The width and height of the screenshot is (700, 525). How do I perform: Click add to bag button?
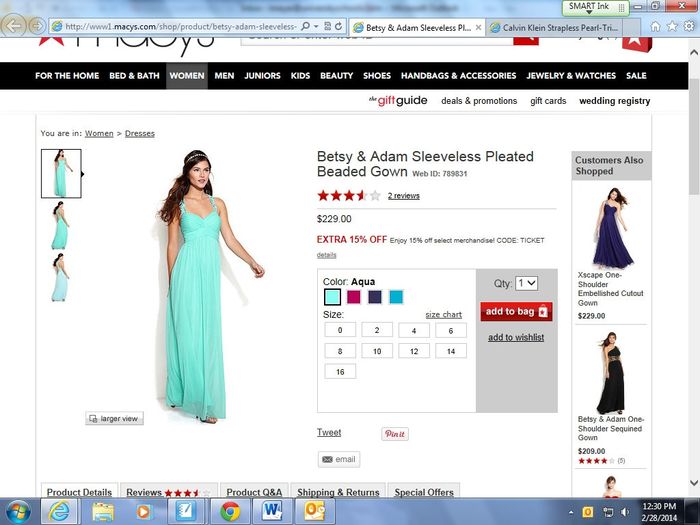click(x=516, y=311)
